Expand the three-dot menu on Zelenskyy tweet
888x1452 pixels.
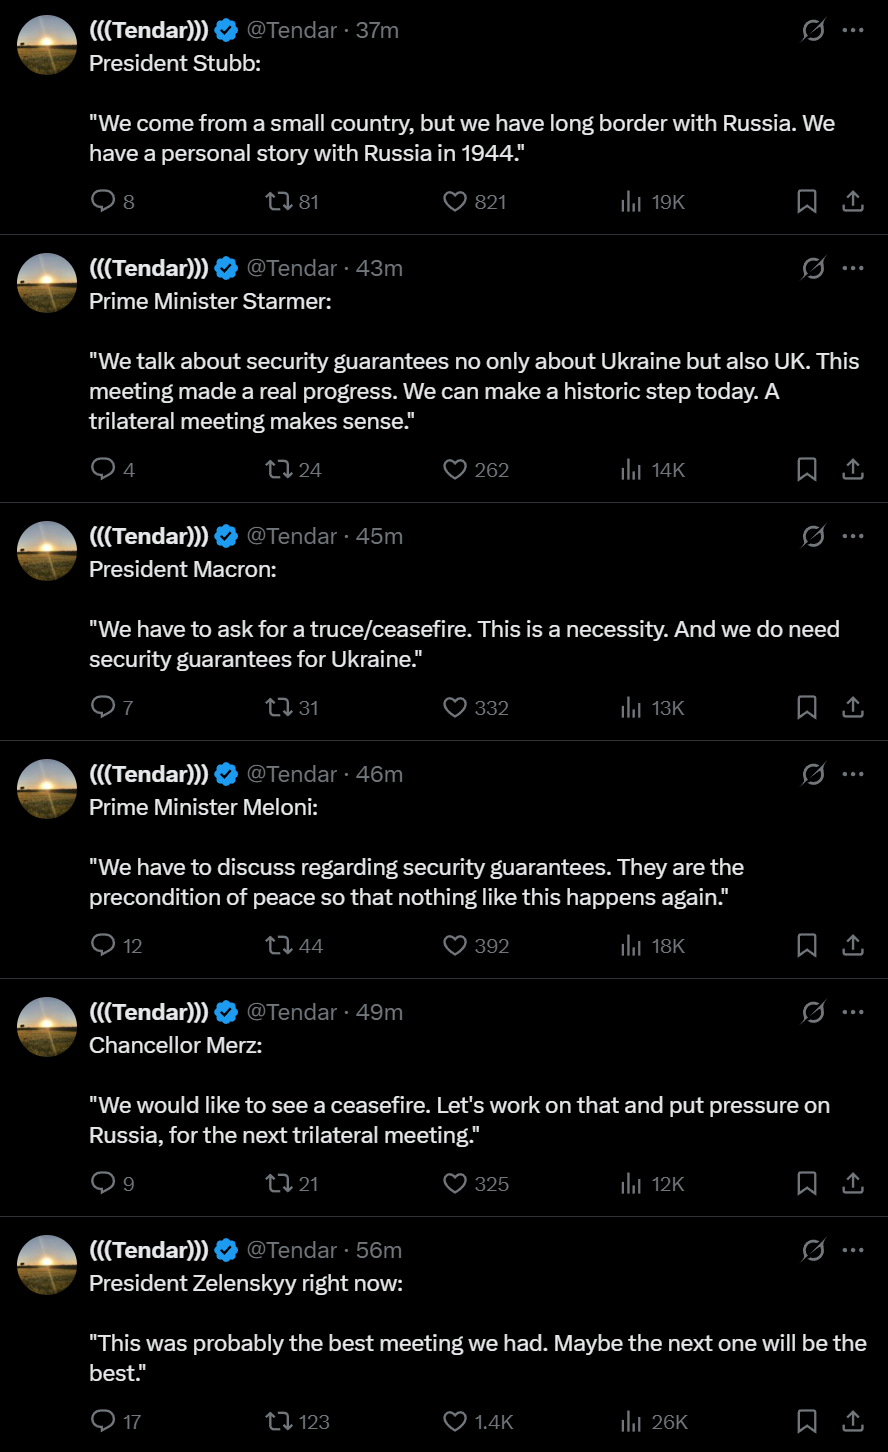(852, 1251)
